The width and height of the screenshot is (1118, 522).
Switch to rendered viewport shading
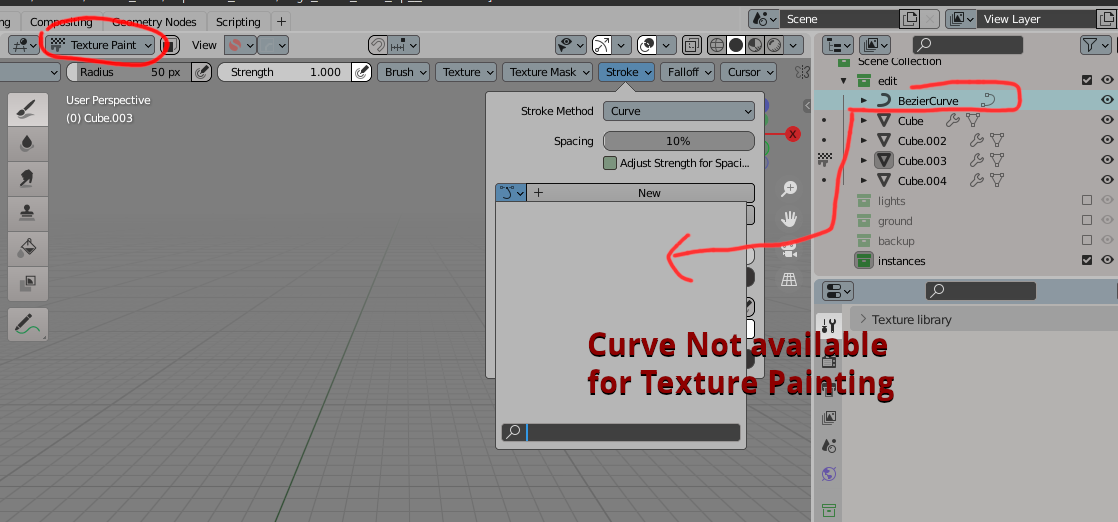tap(774, 45)
